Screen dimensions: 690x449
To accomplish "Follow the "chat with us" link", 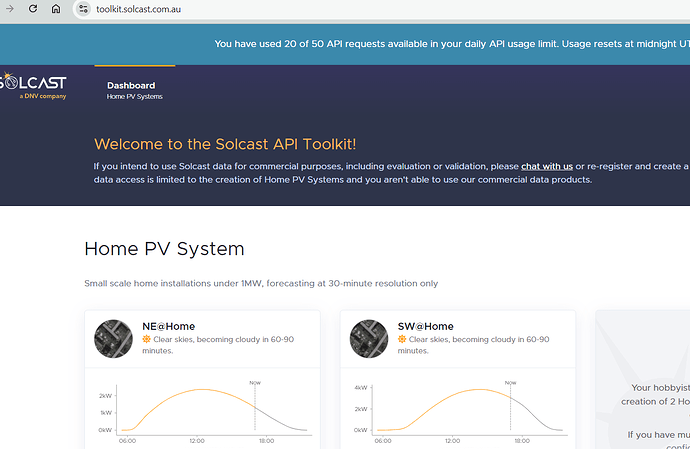I will click(x=546, y=166).
